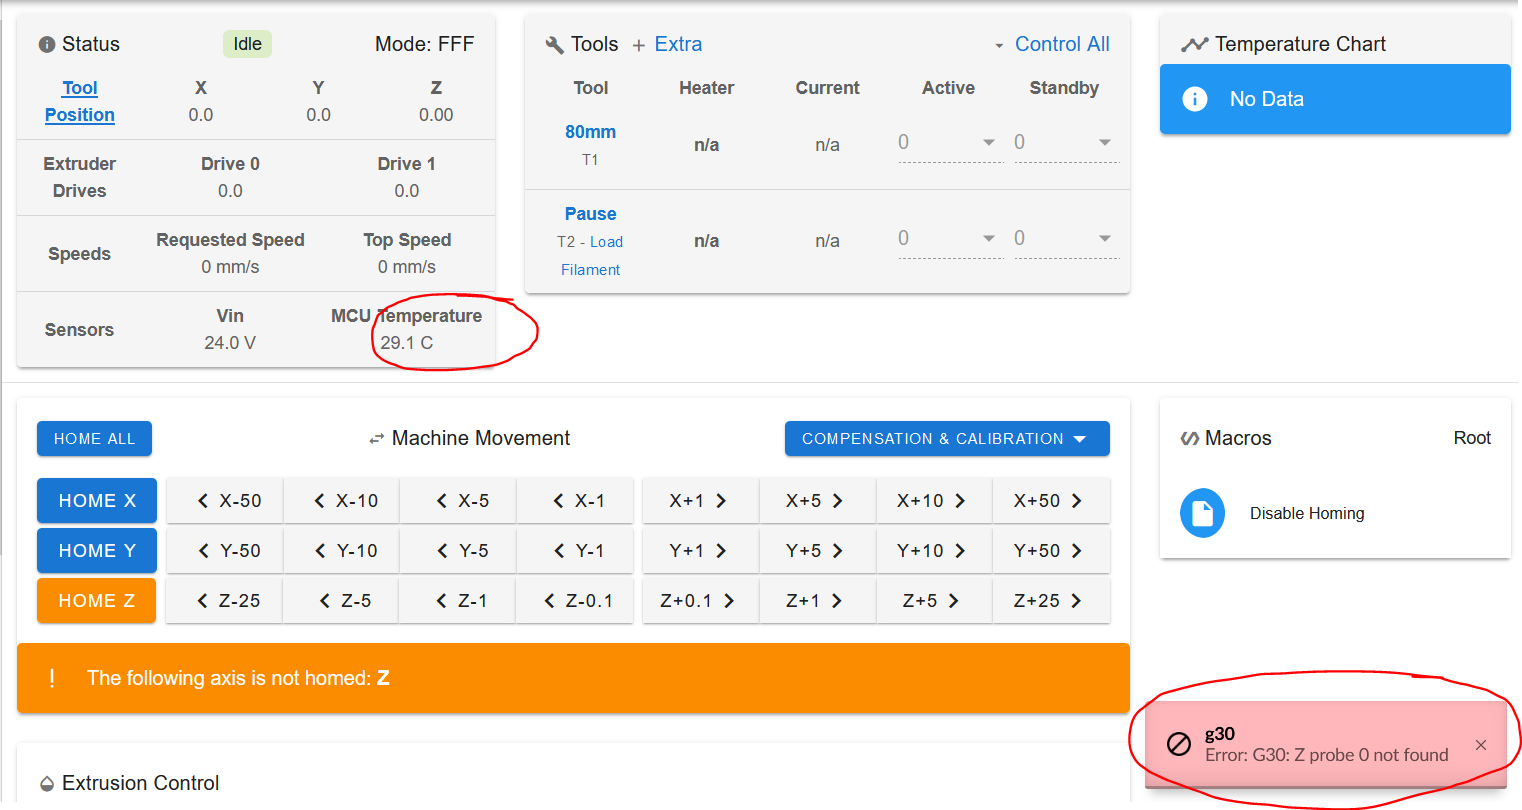Click the Home X button

[x=97, y=501]
